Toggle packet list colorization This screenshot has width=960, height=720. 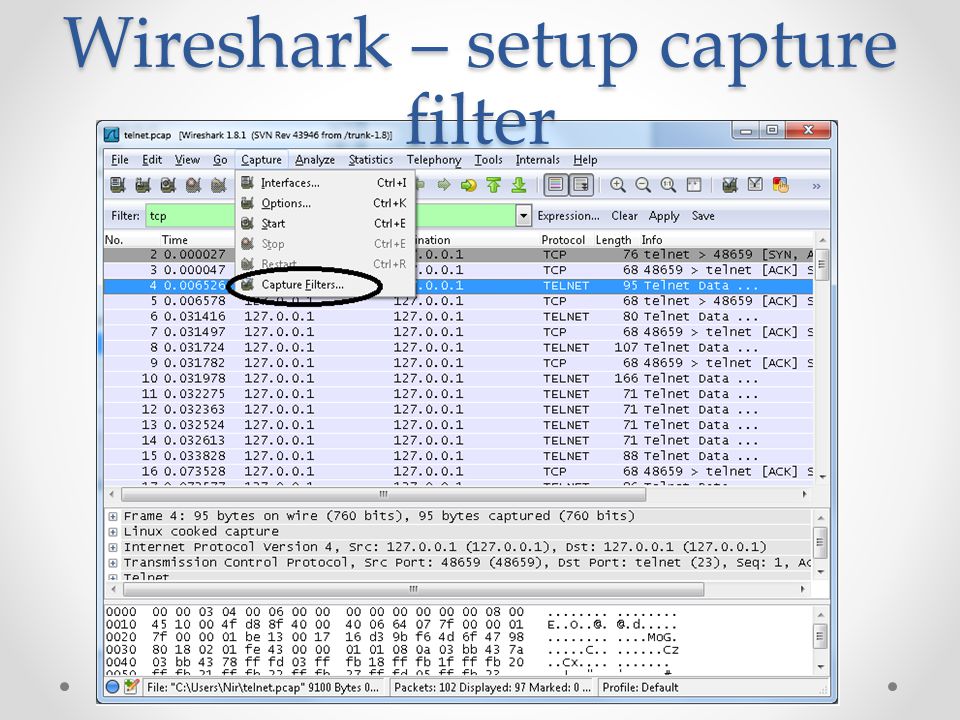pos(555,184)
